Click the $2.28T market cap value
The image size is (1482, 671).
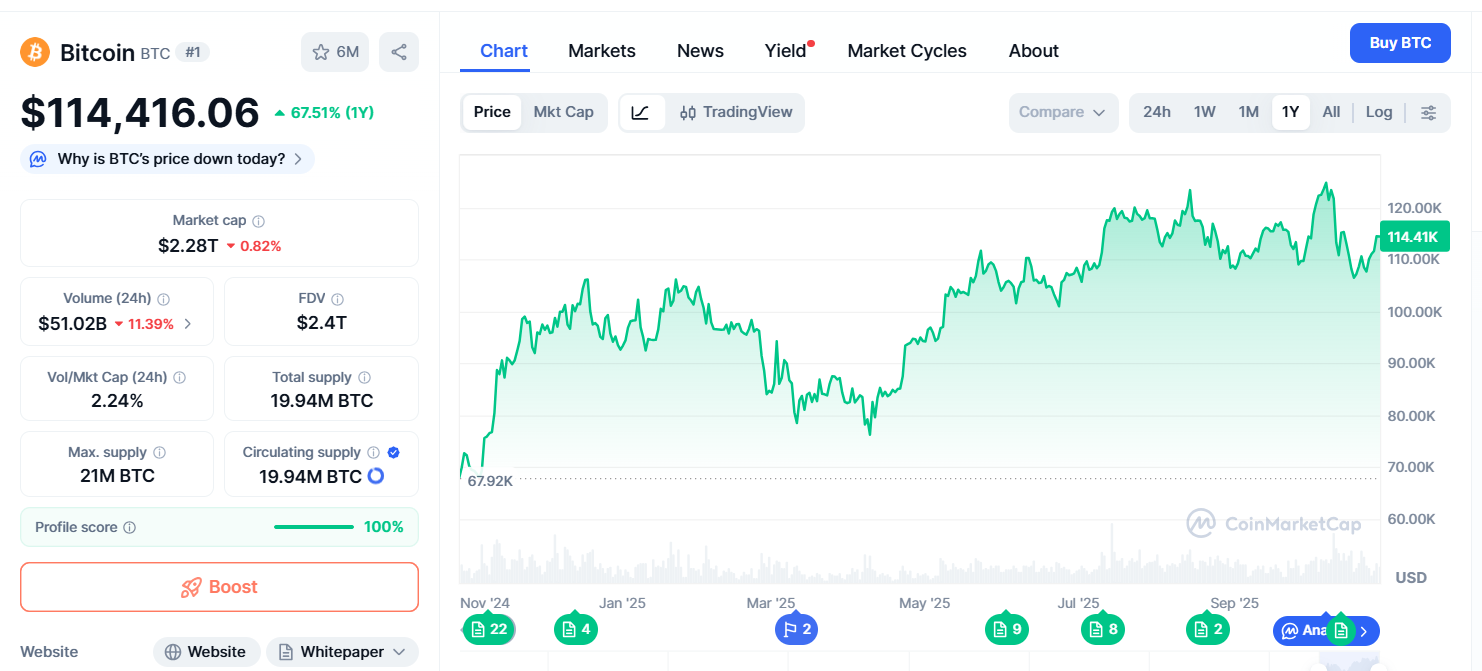[188, 245]
